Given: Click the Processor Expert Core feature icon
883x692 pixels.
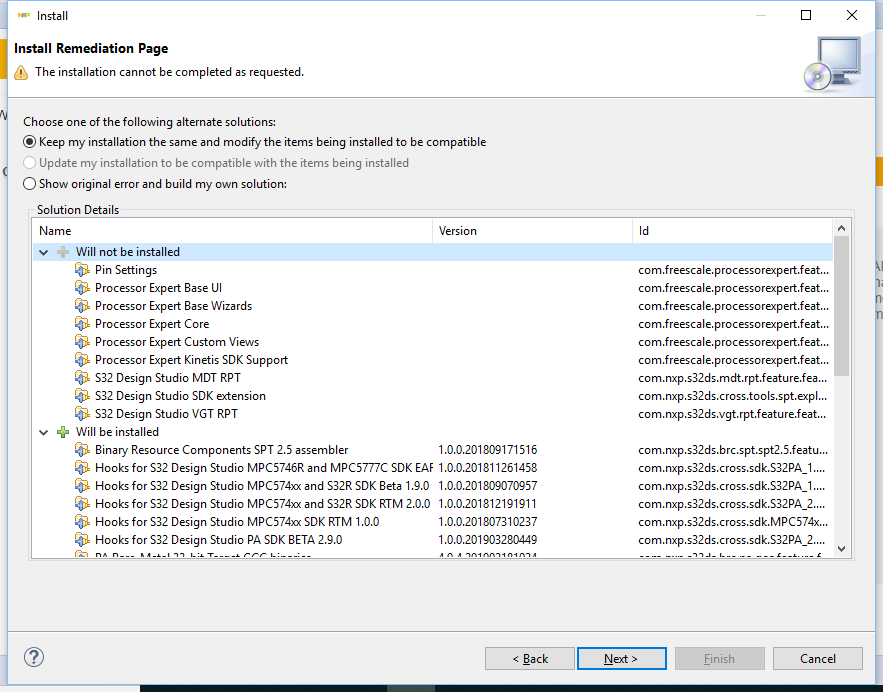Looking at the screenshot, I should click(82, 324).
